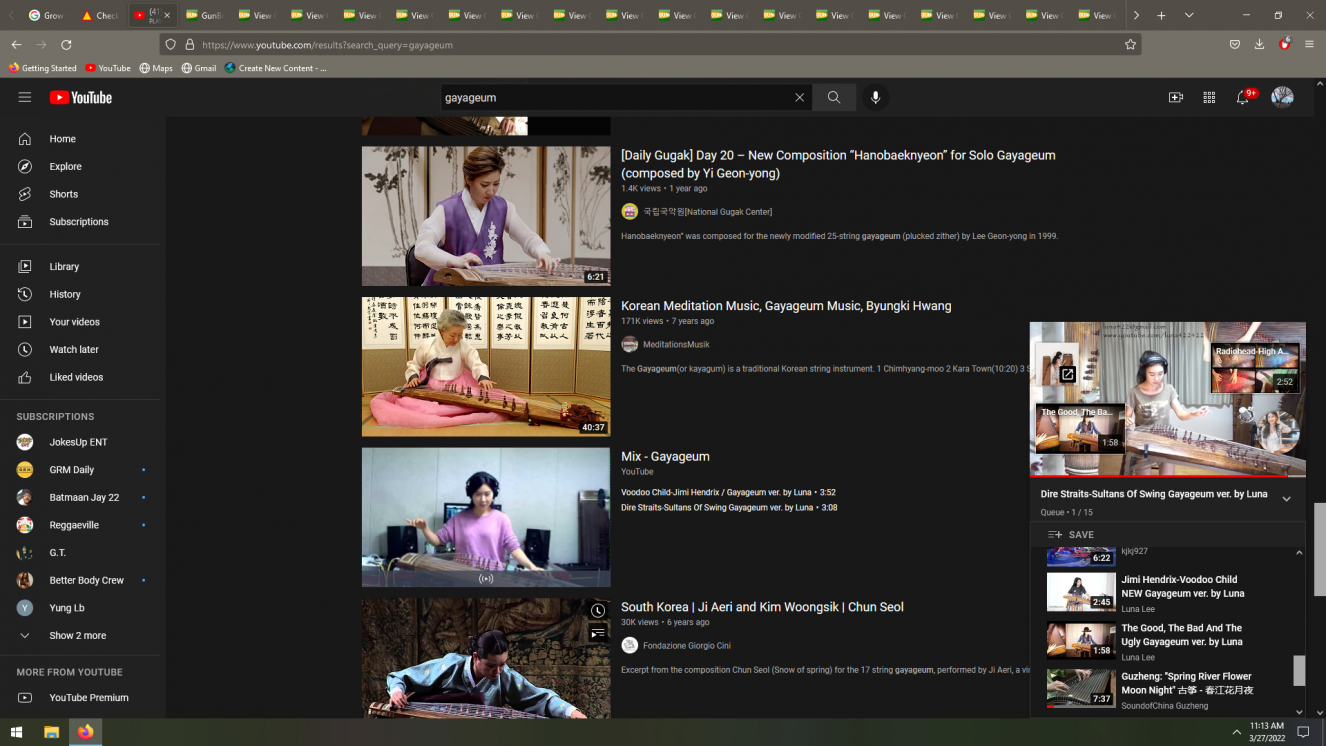Open History in the sidebar
Viewport: 1326px width, 746px height.
click(x=80, y=294)
